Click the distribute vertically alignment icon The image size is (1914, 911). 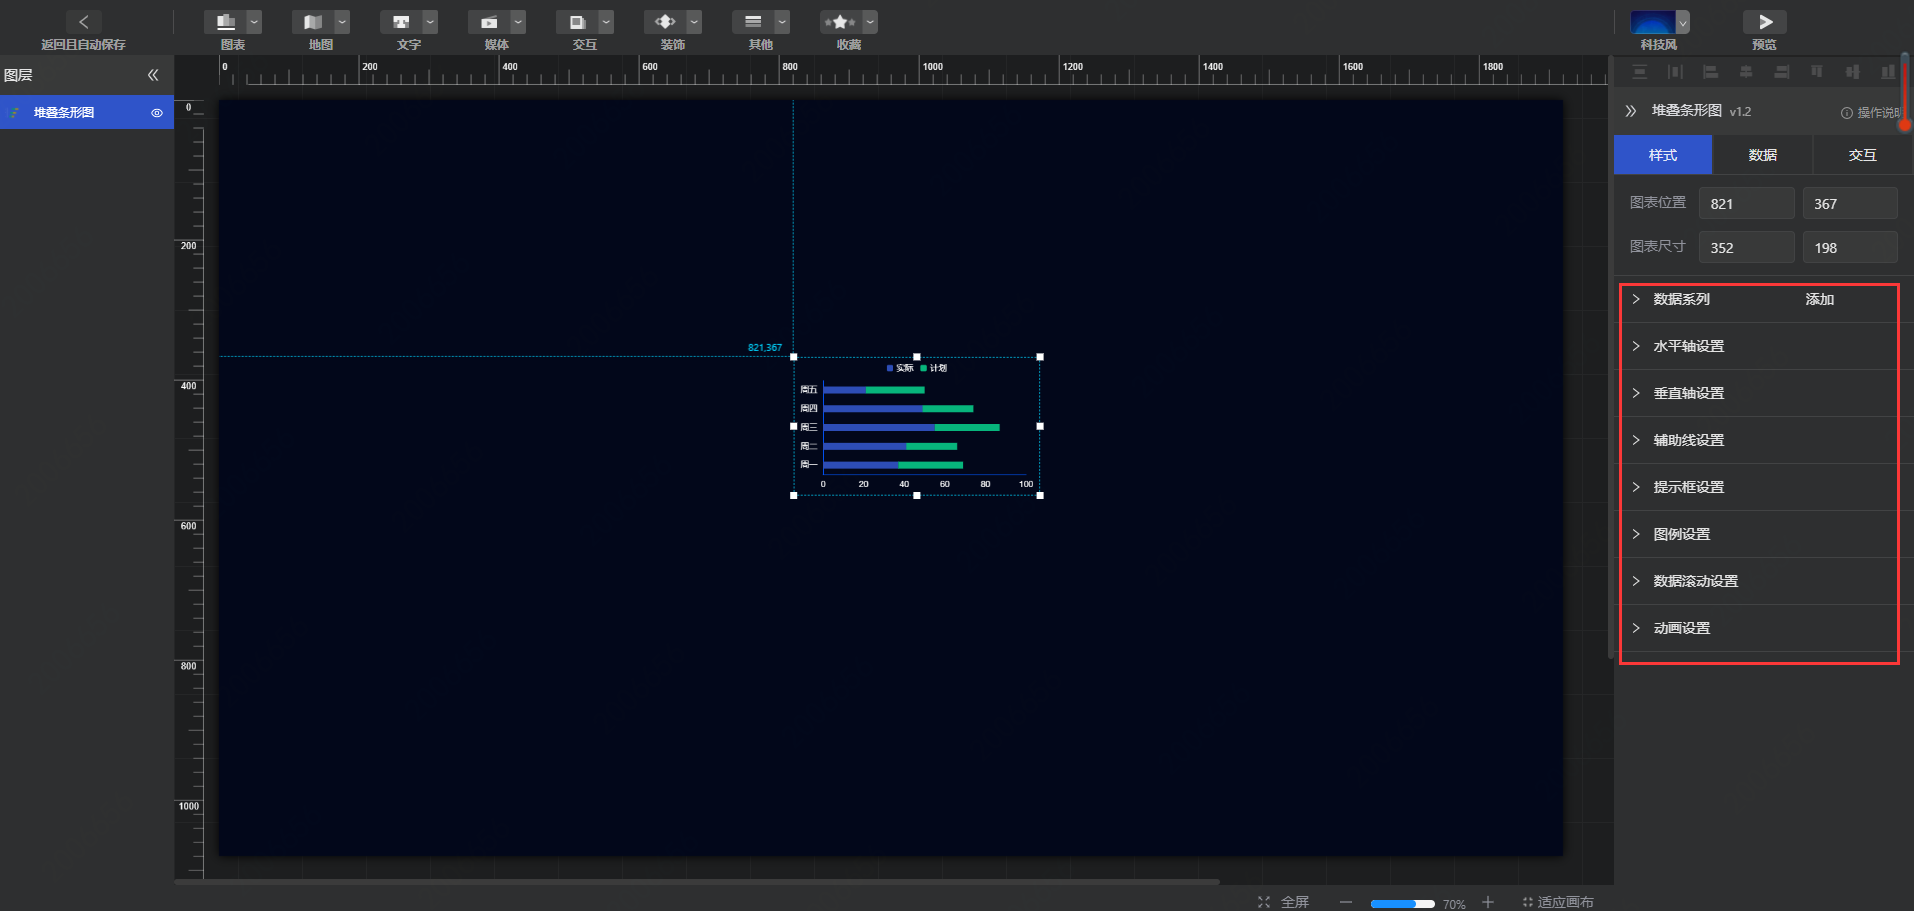pos(1640,72)
